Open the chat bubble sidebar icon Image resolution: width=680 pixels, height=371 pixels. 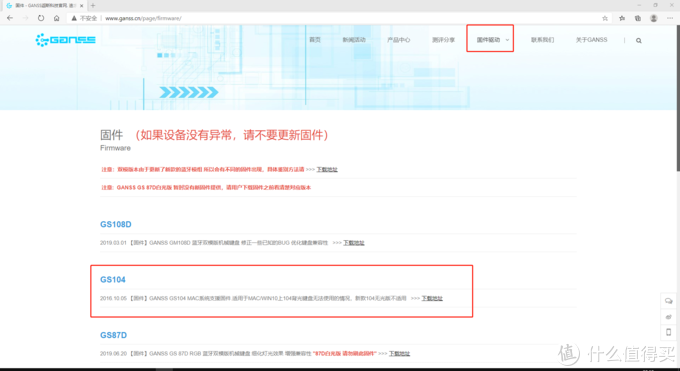click(x=668, y=301)
